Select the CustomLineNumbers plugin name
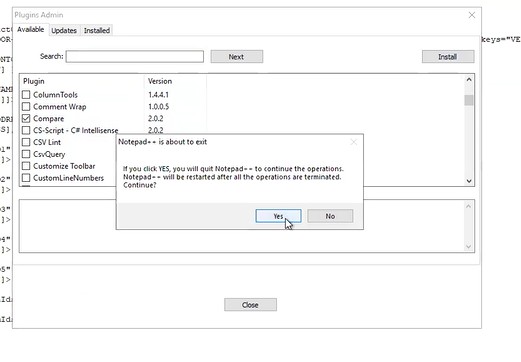This screenshot has height=362, width=521. pos(68,178)
